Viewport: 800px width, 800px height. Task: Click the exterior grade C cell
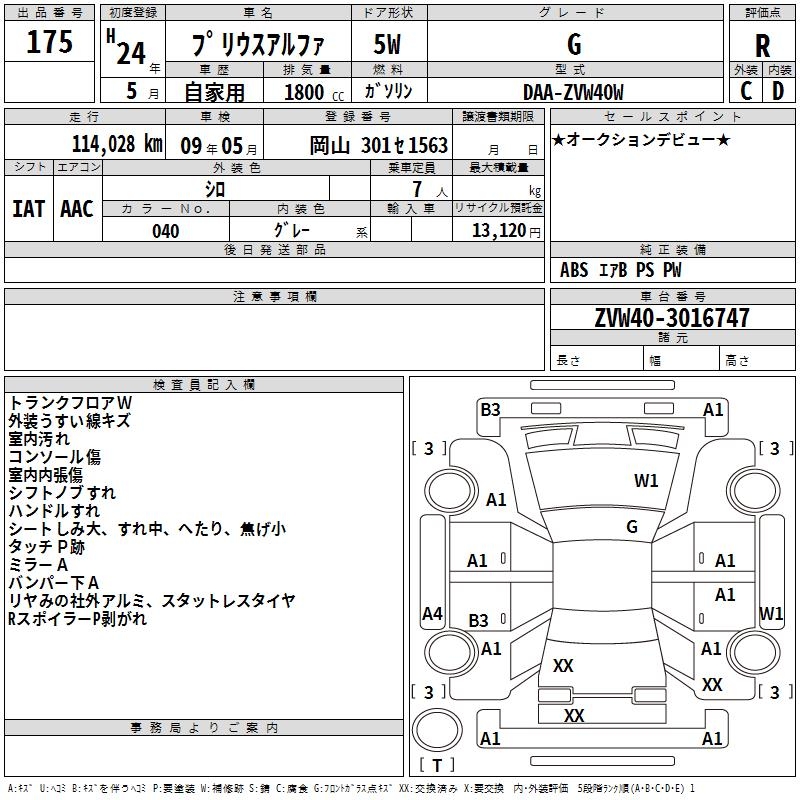pos(746,91)
